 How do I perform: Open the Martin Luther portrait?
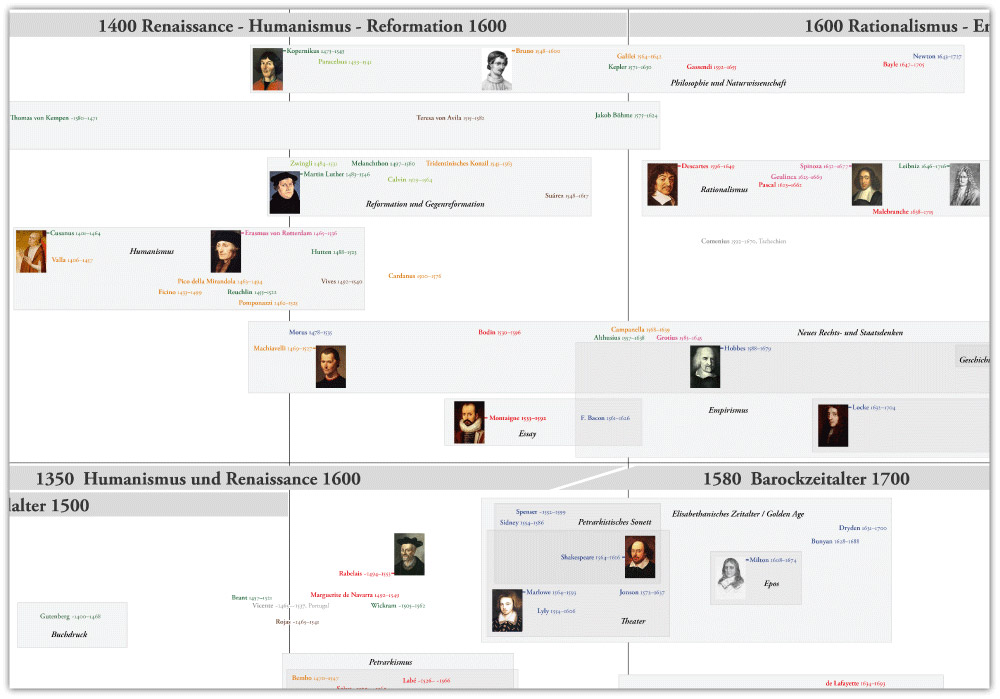pyautogui.click(x=284, y=192)
